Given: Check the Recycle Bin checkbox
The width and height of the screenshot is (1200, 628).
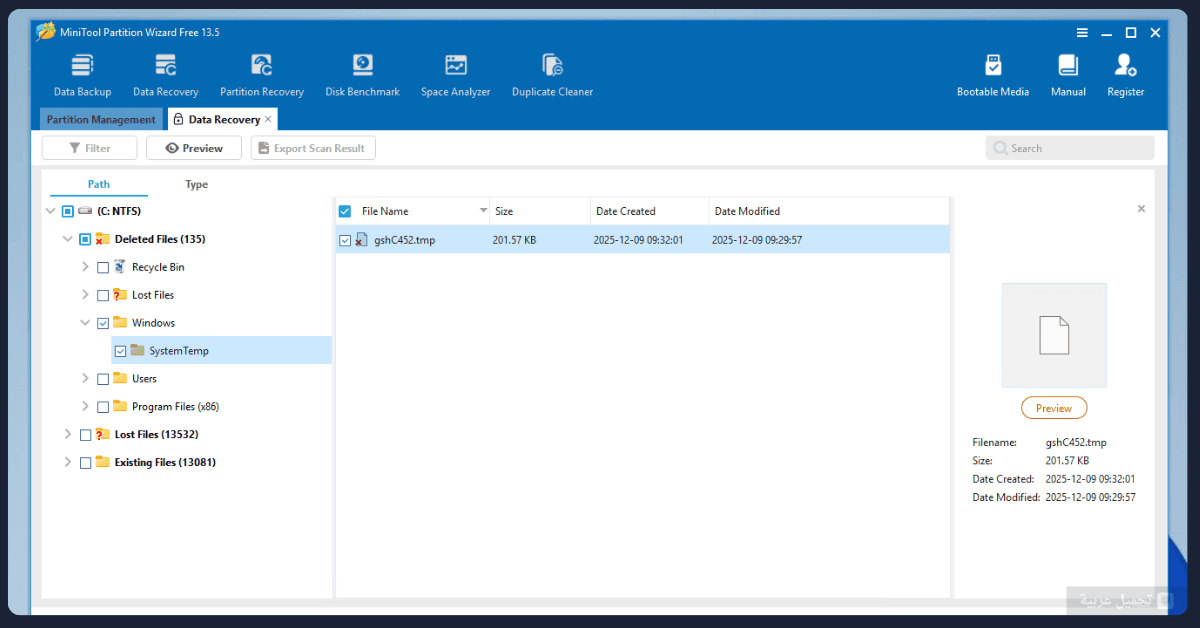Looking at the screenshot, I should click(x=103, y=267).
